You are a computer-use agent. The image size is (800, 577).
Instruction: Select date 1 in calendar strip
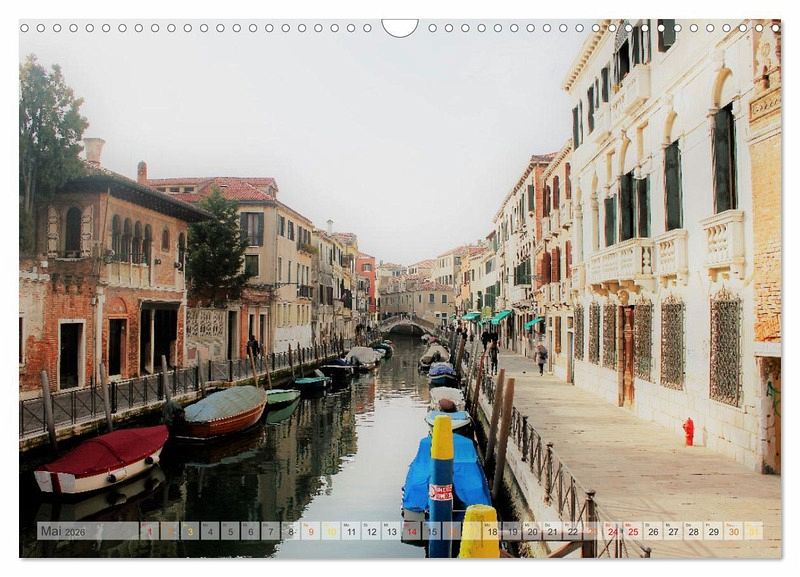149,531
